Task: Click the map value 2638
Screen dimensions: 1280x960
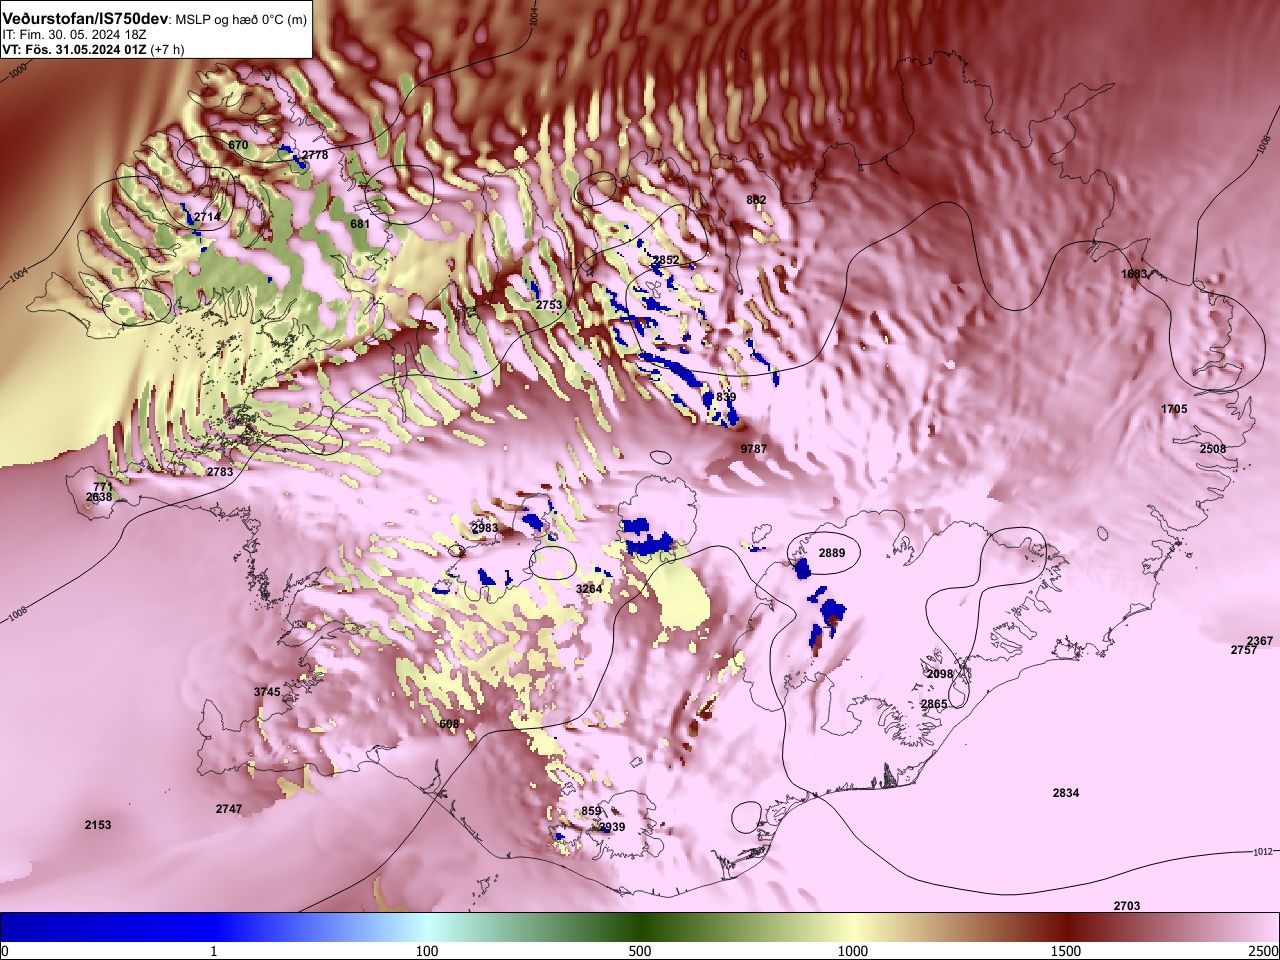Action: (99, 497)
